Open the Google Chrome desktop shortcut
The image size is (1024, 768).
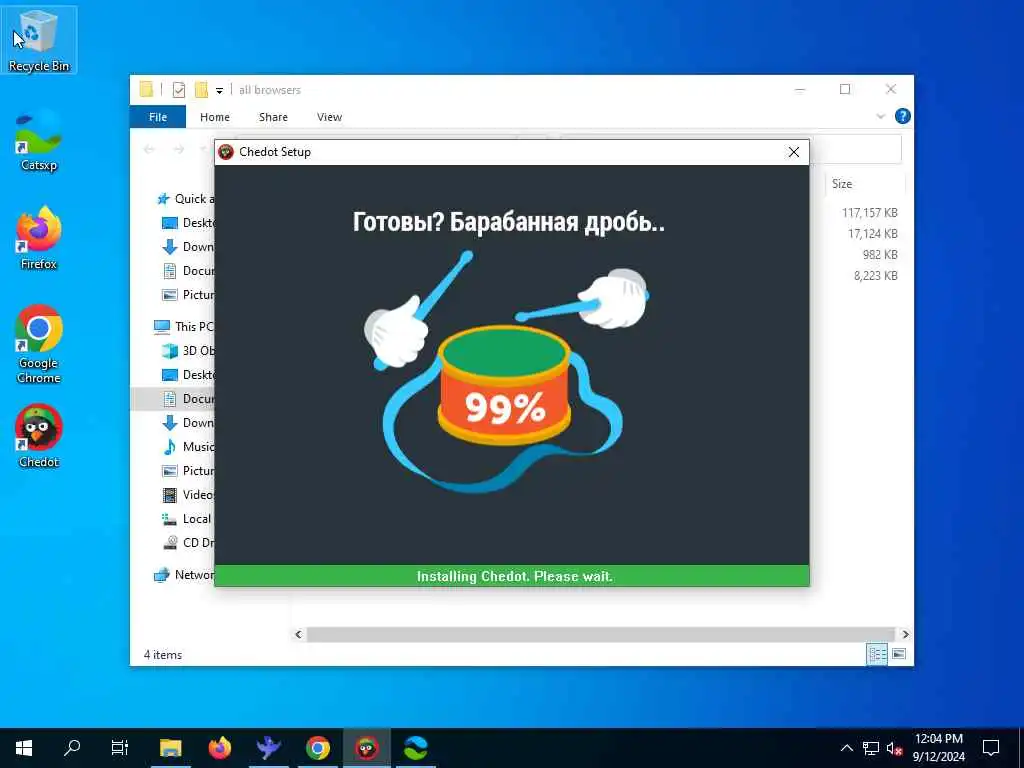coord(39,344)
